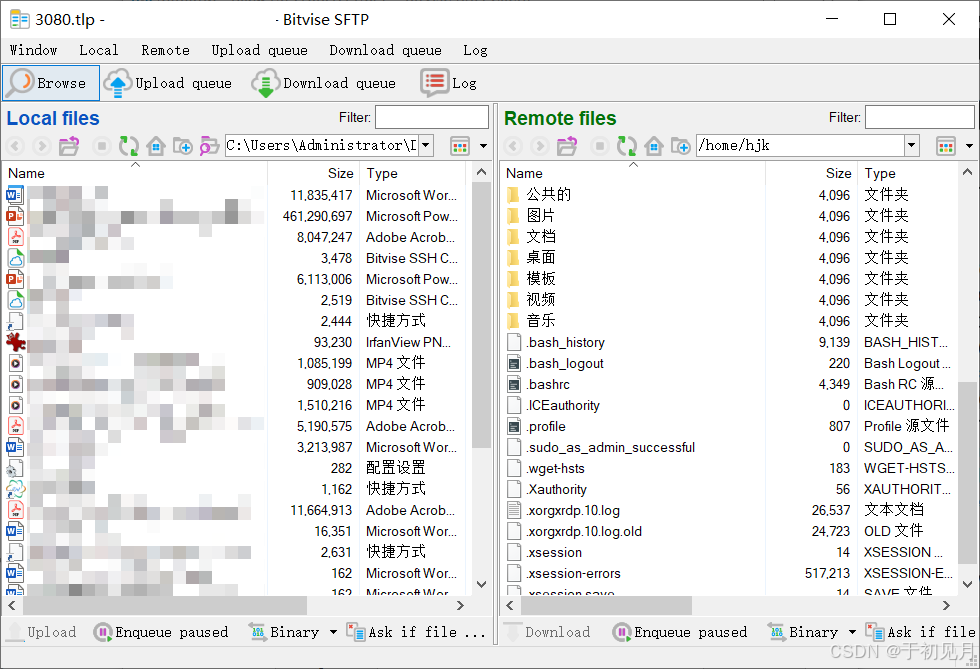
Task: Click the Remote view layout icon
Action: (946, 146)
